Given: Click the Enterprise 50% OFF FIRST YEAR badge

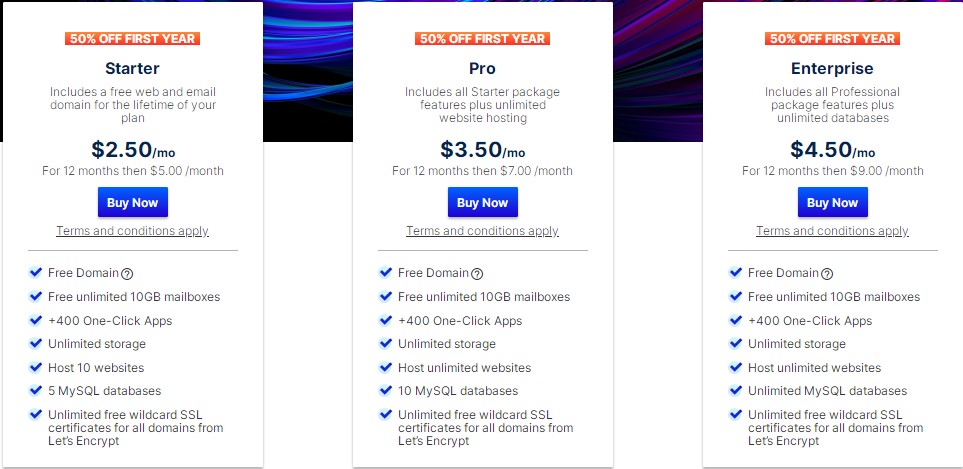Looking at the screenshot, I should pyautogui.click(x=832, y=39).
